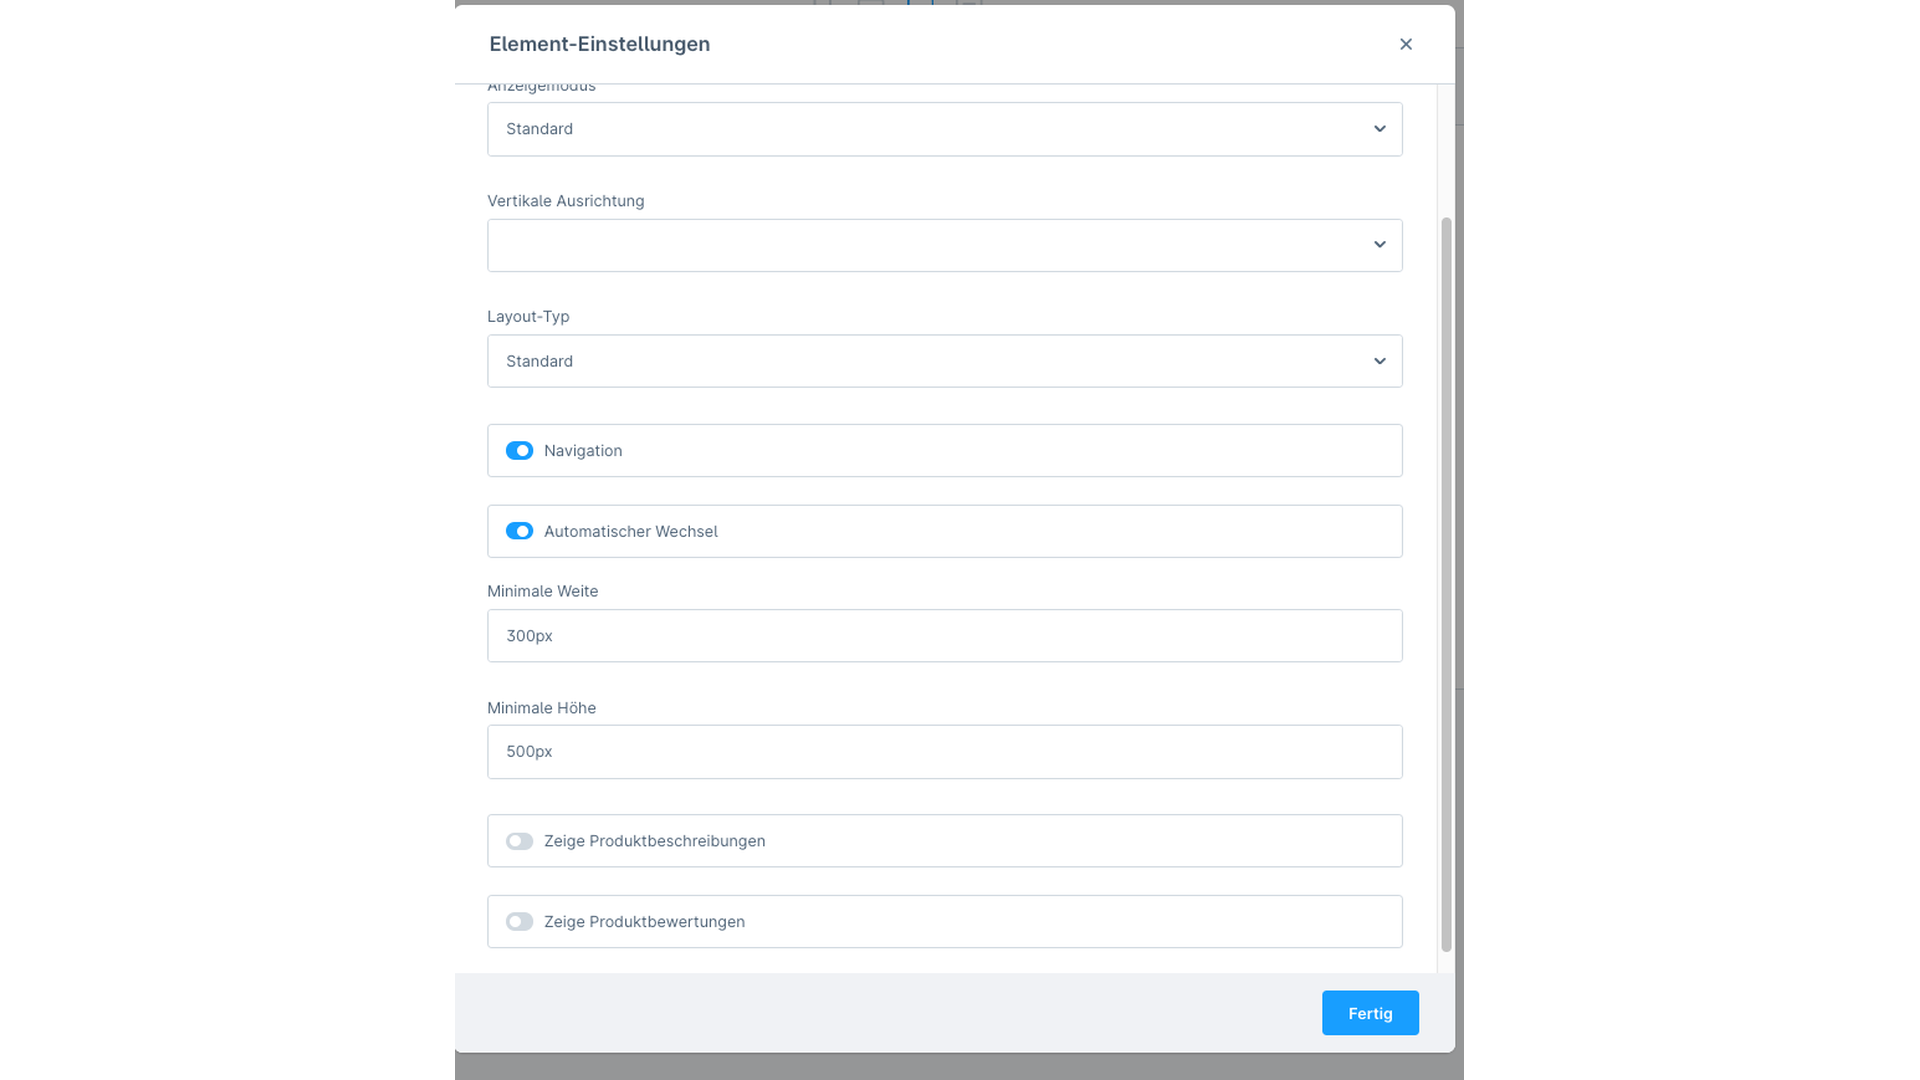Open the Layout-Typ Standard dropdown

coord(944,361)
